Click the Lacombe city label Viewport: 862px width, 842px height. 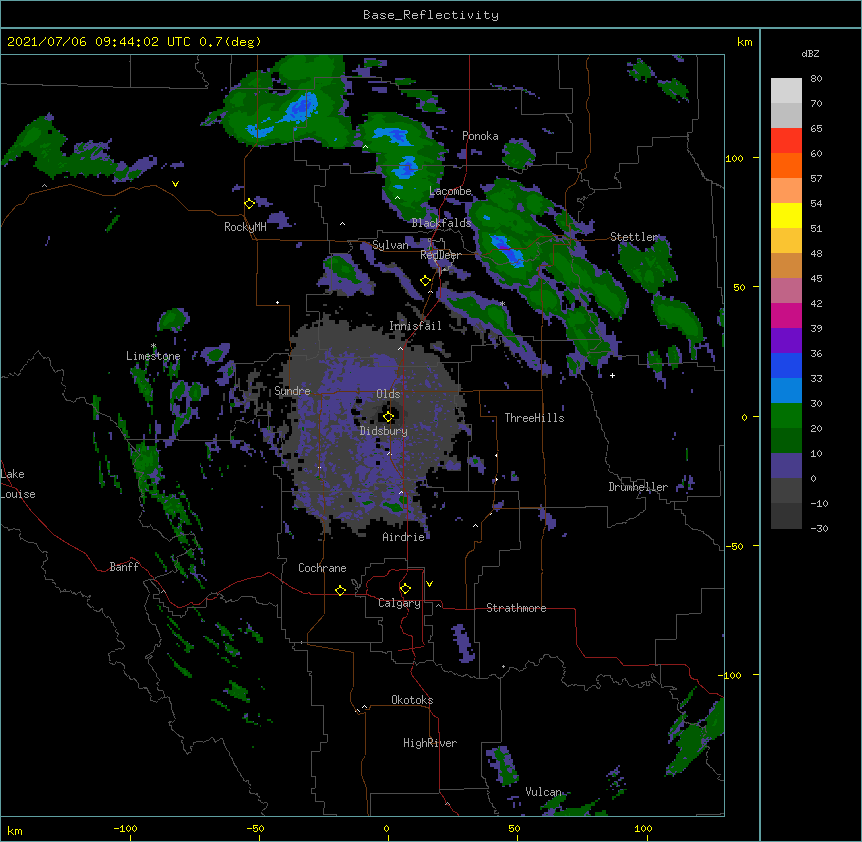tap(450, 191)
